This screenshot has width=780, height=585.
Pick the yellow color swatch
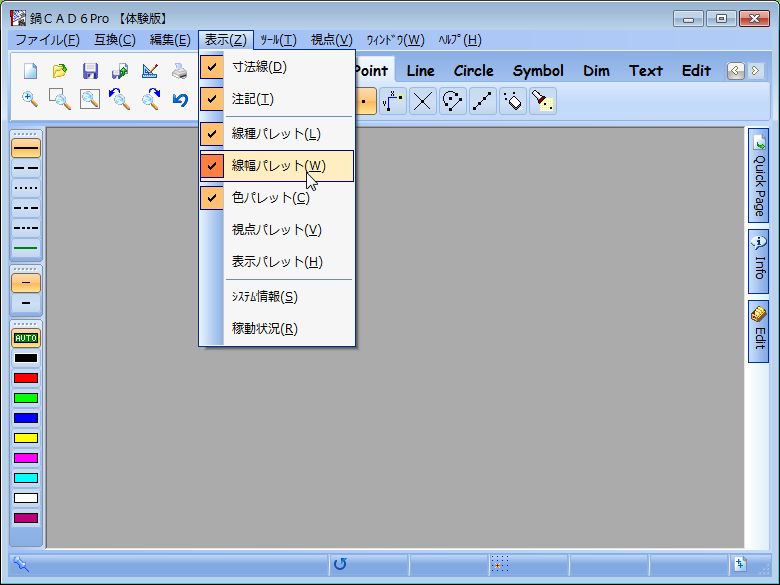pos(26,438)
